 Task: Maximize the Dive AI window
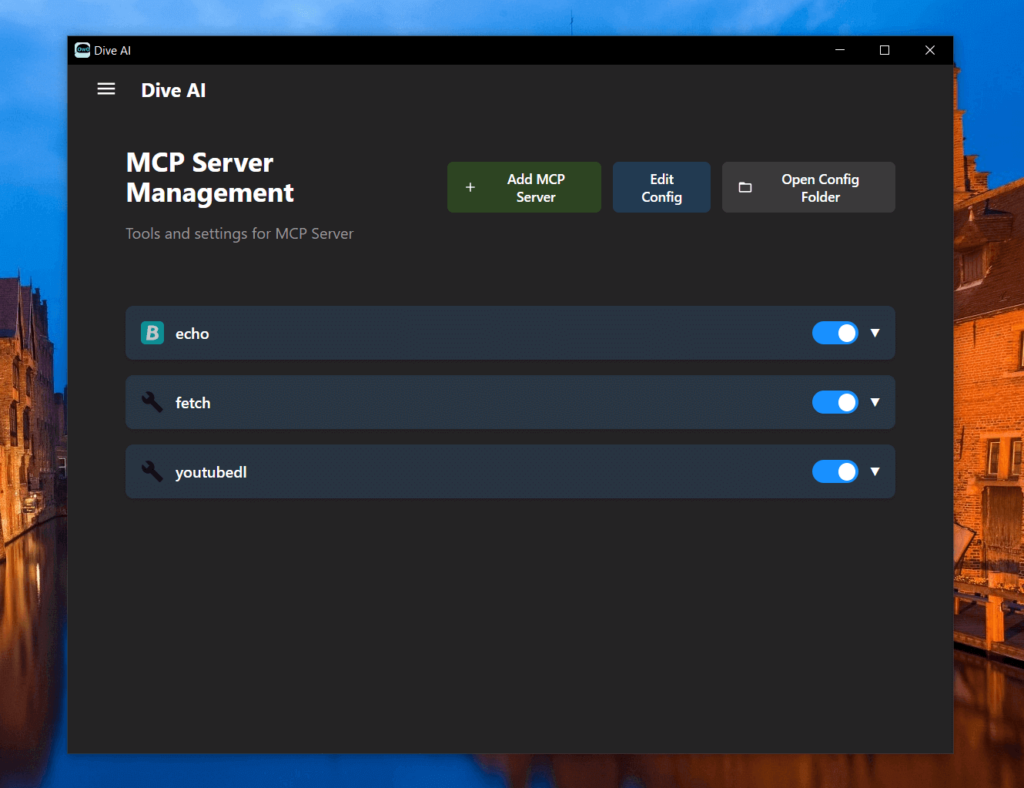pyautogui.click(x=884, y=50)
